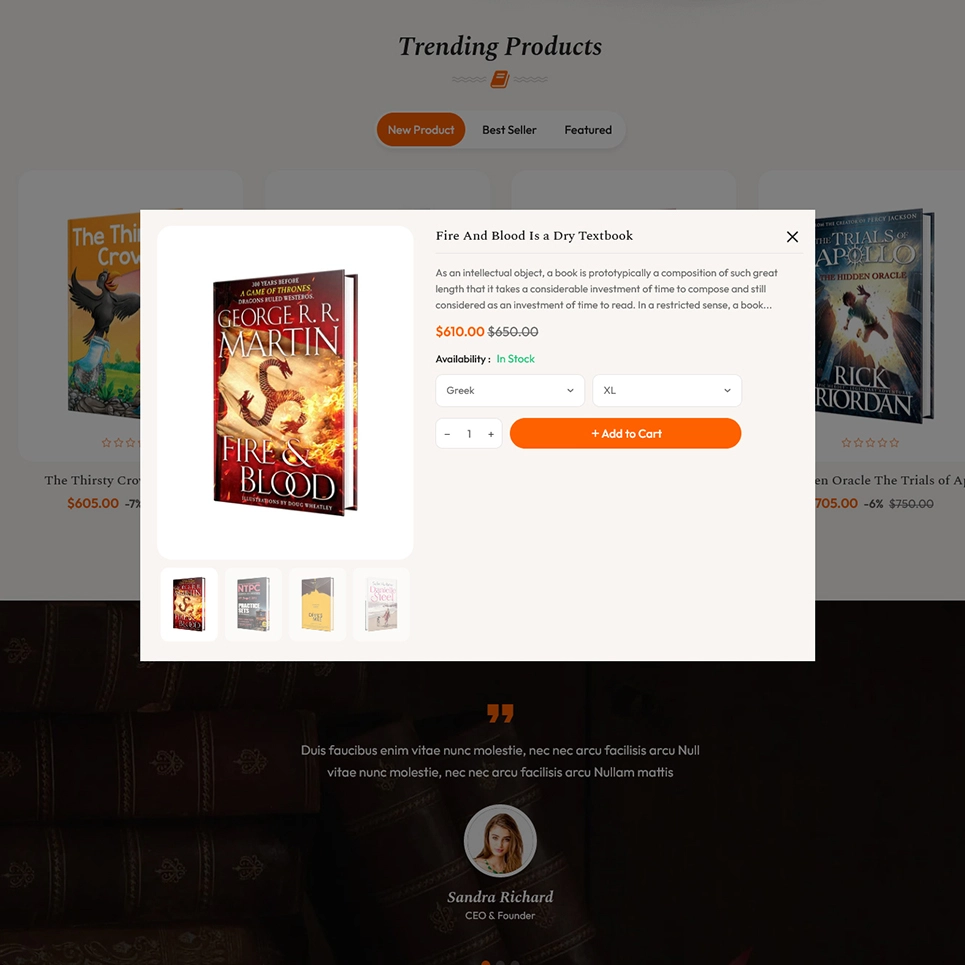965x965 pixels.
Task: Click the star rating under Trials of Apollo
Action: [x=870, y=442]
